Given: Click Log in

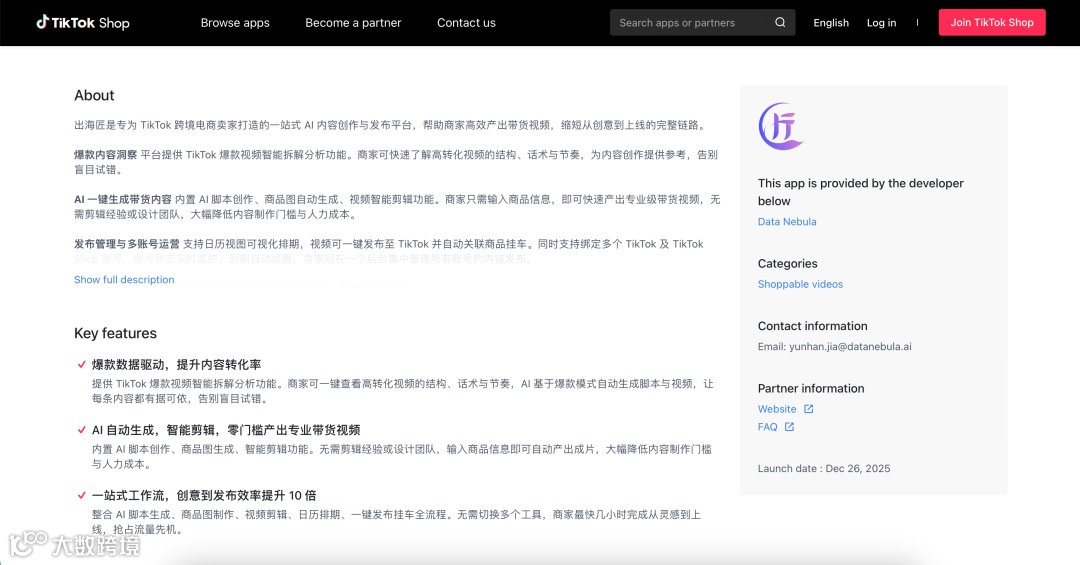Looking at the screenshot, I should coord(881,23).
